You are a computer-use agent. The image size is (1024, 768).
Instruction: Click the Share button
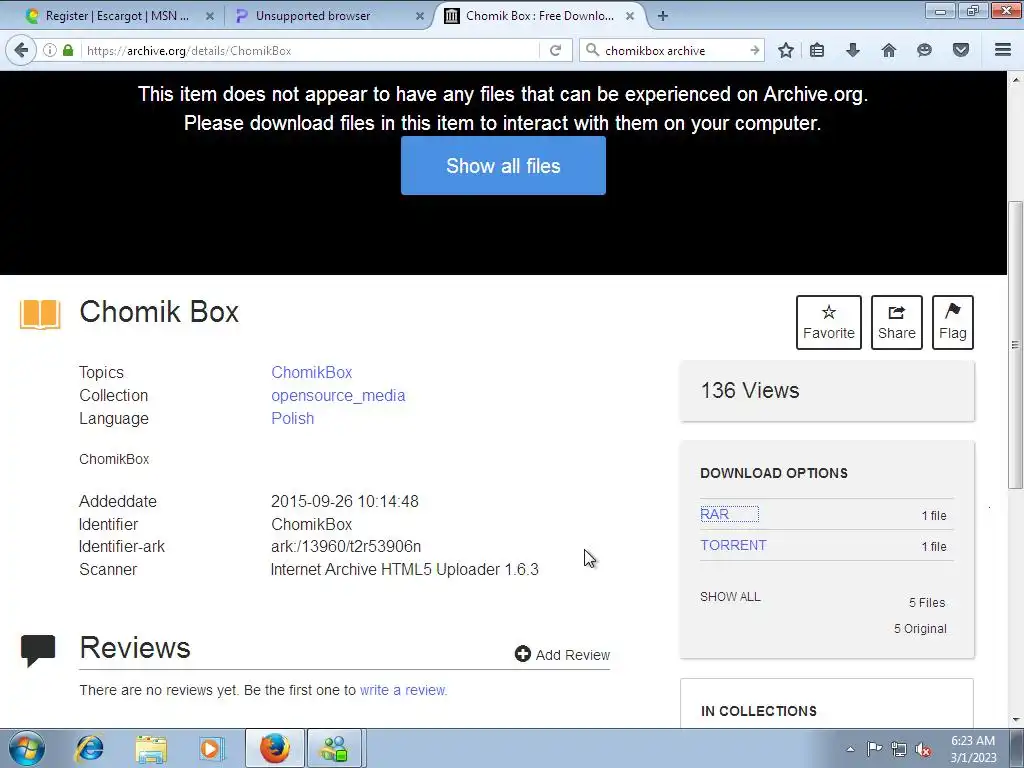click(897, 323)
